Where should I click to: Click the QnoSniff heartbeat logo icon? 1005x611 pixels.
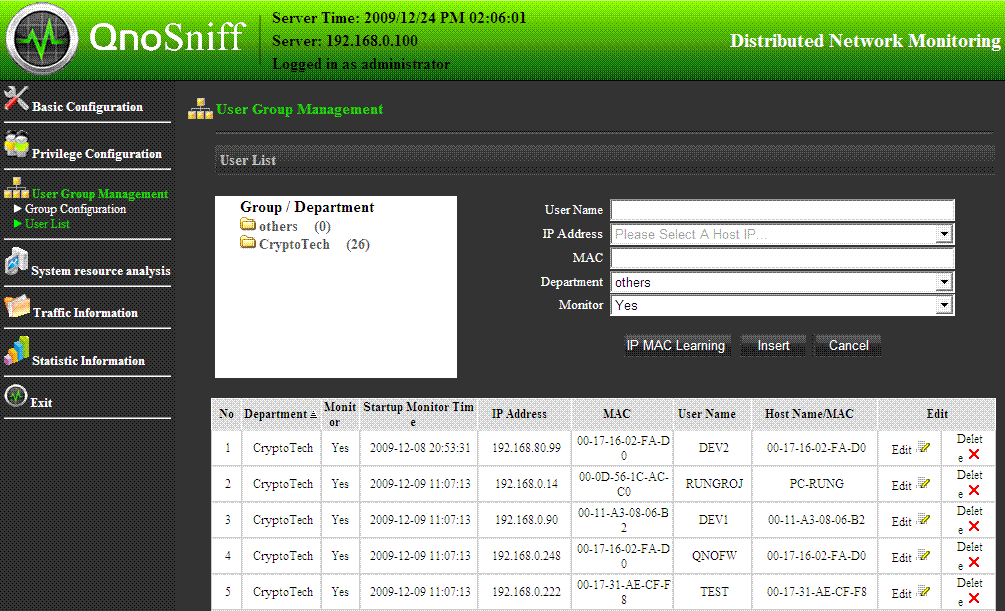point(42,38)
